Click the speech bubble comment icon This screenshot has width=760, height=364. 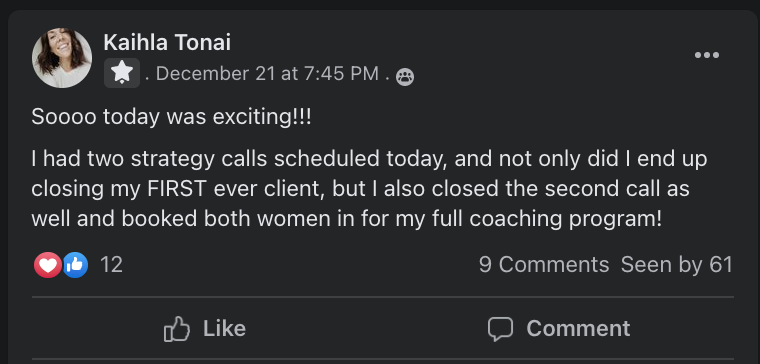pos(500,329)
